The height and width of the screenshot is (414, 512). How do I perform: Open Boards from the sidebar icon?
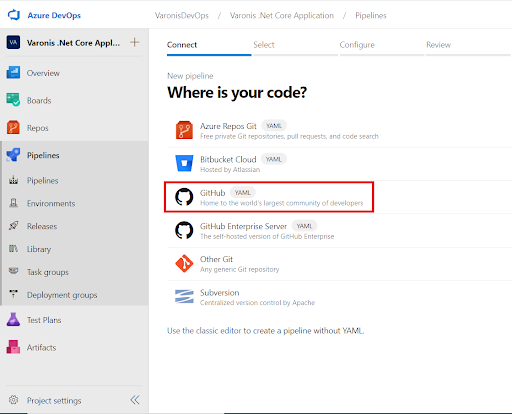coord(13,100)
